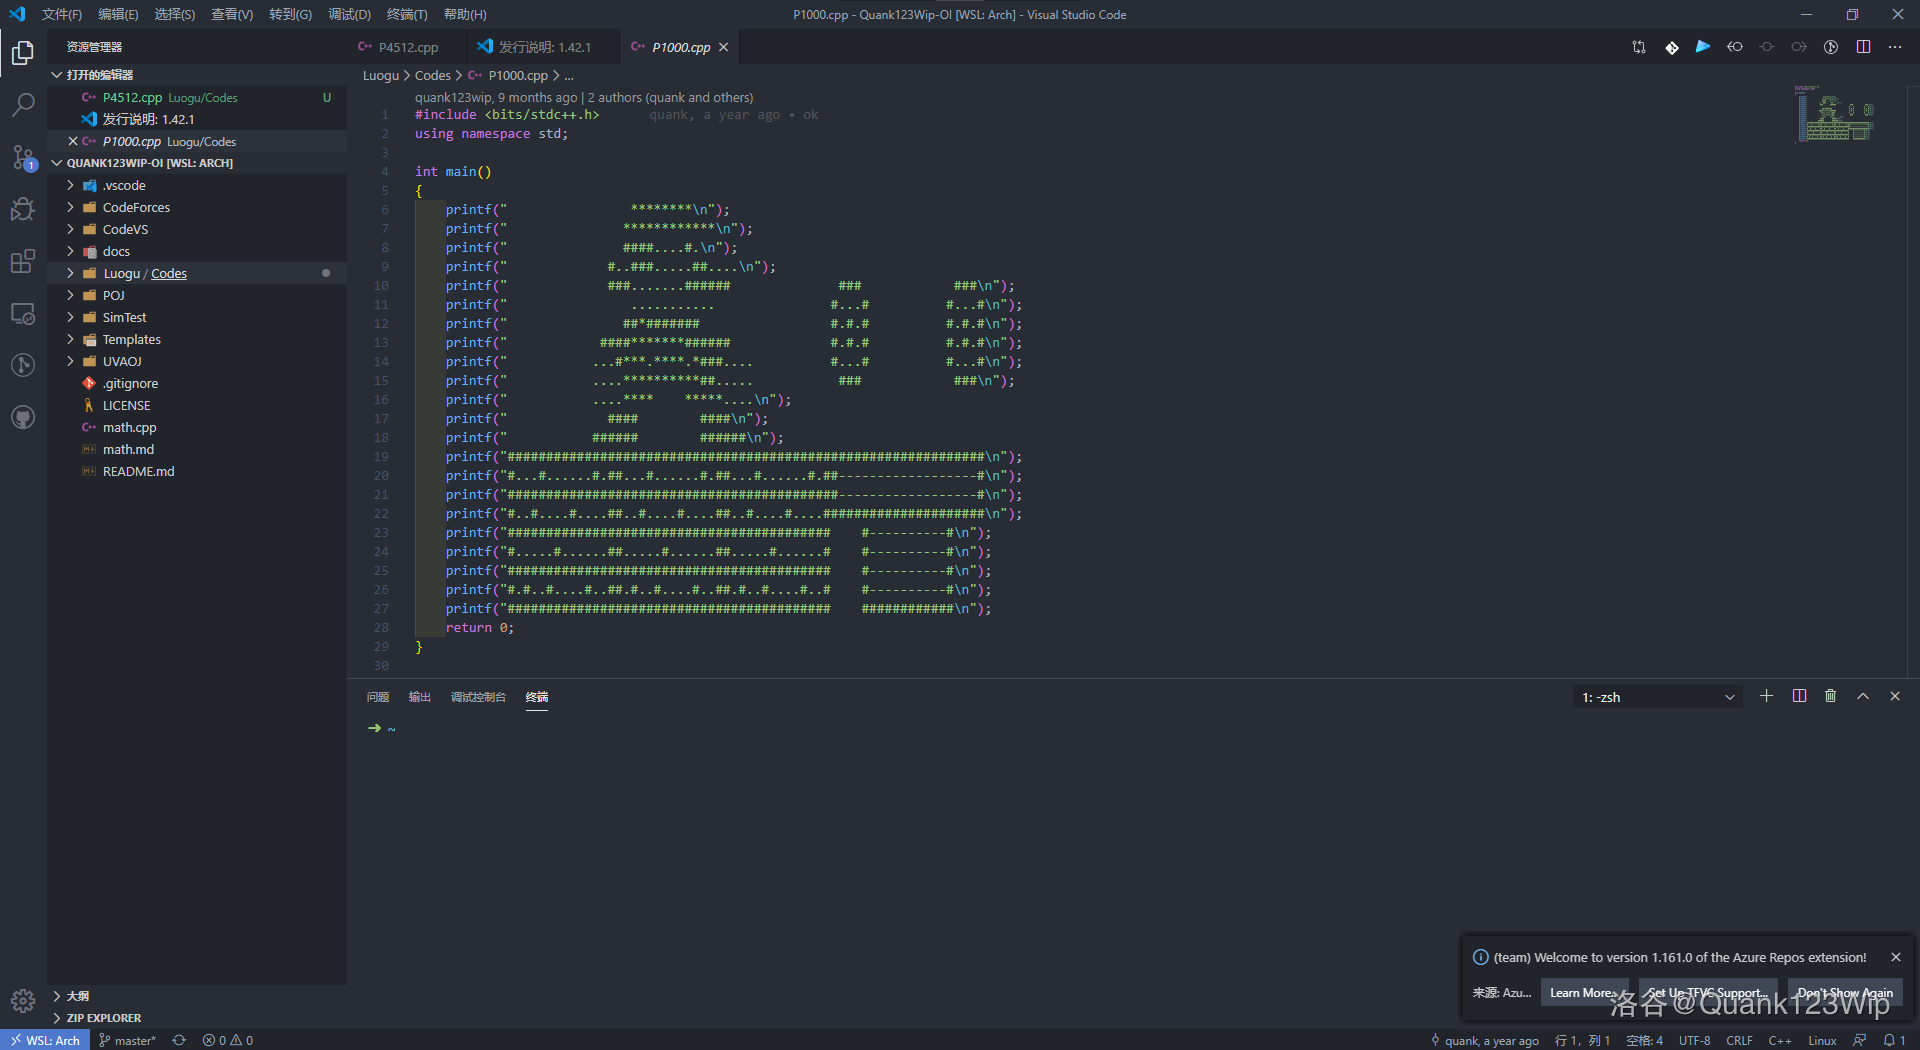
Task: Open Source Control view in Activity Bar
Action: click(x=23, y=157)
